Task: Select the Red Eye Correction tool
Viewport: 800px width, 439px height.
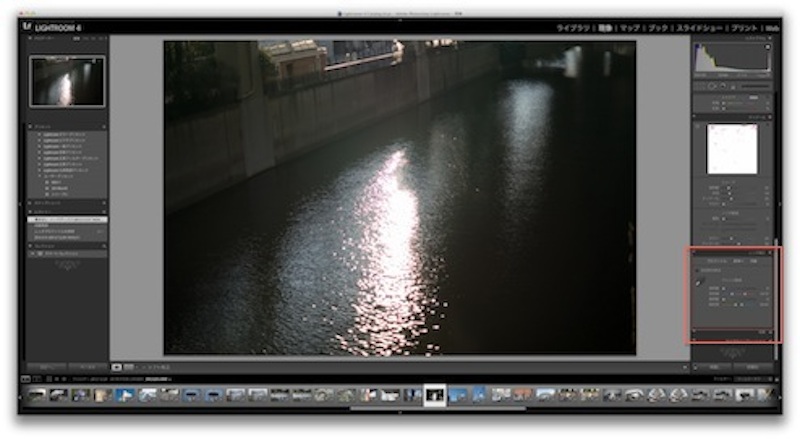Action: [x=722, y=86]
